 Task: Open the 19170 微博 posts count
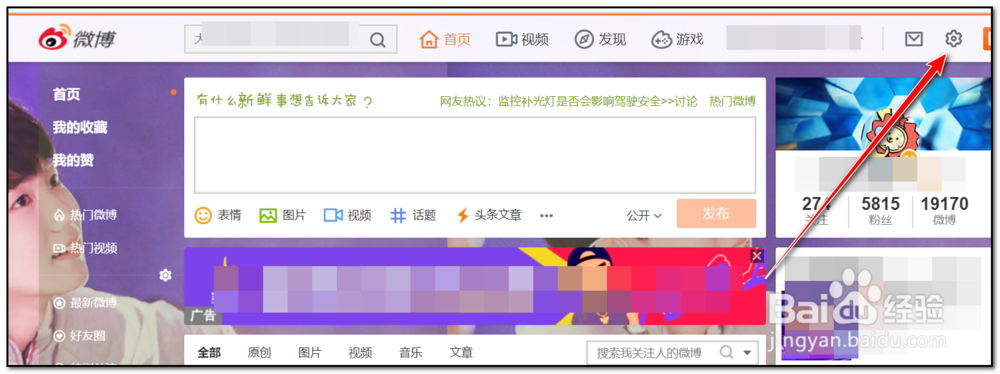tap(944, 212)
